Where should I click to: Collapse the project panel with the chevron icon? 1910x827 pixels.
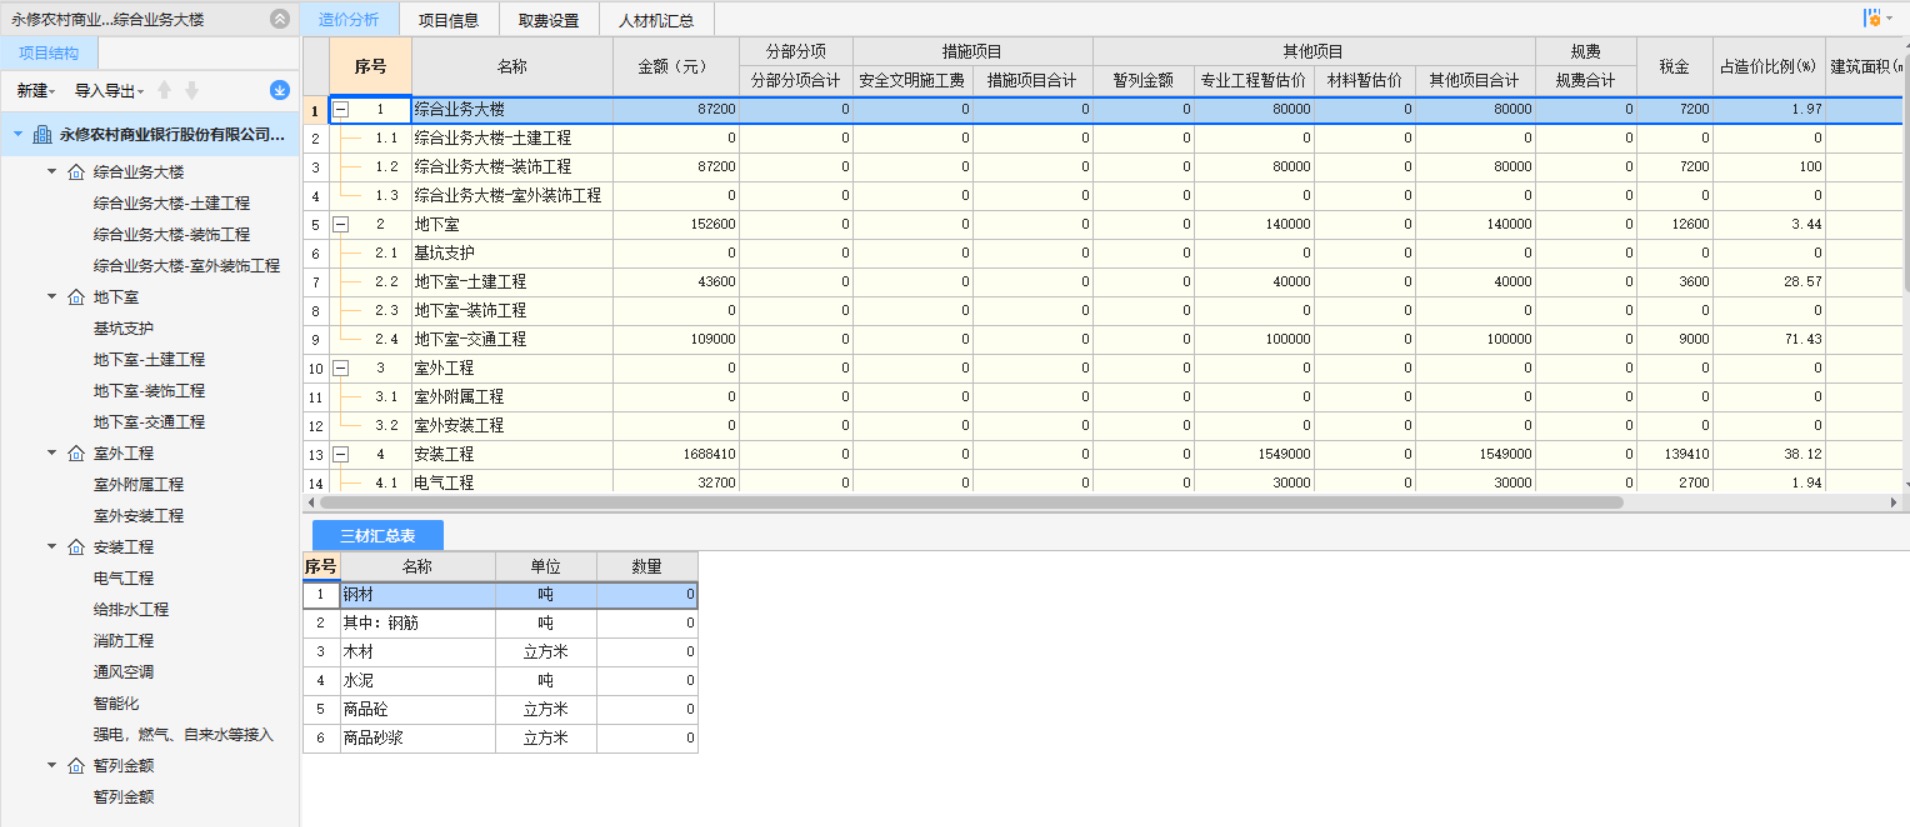(280, 19)
